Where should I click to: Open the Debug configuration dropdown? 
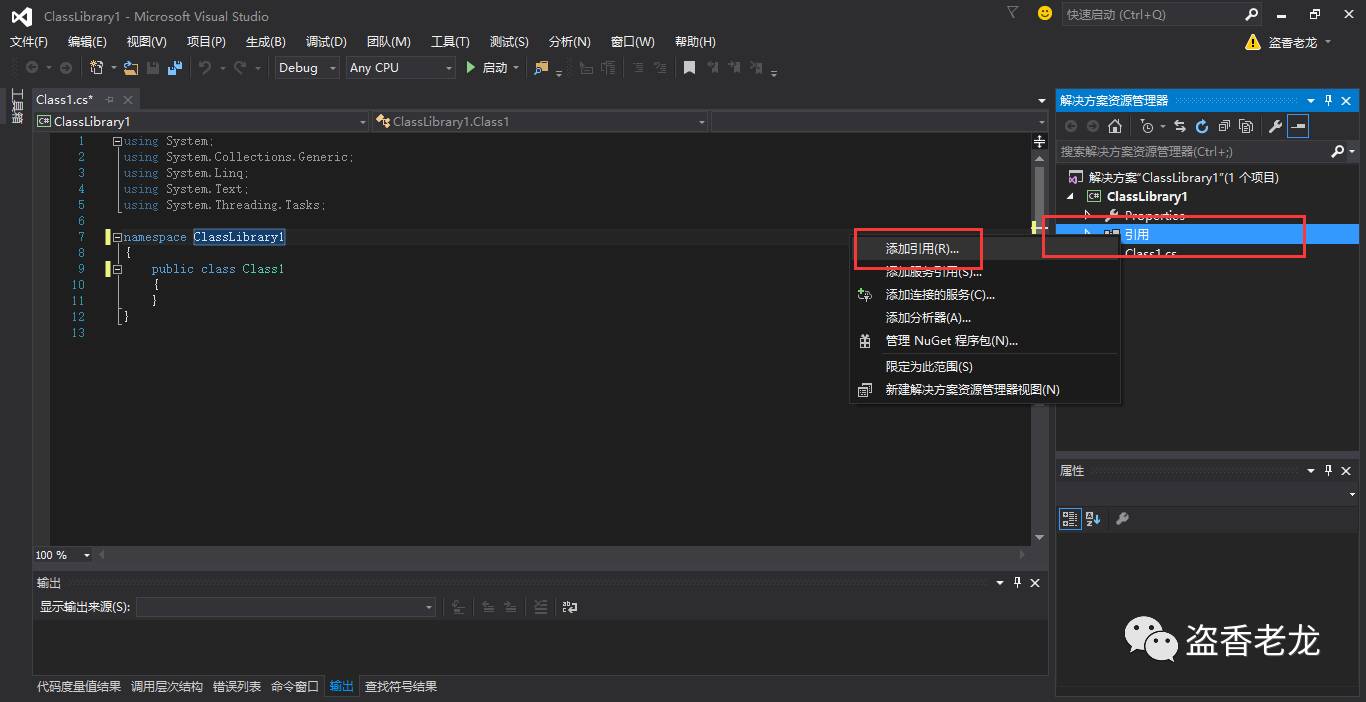(307, 68)
